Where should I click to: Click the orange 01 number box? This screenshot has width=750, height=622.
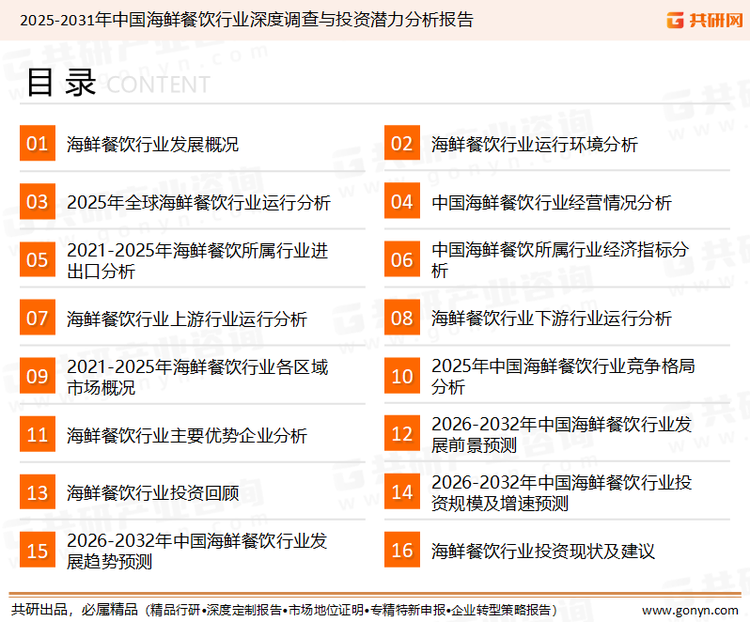tap(37, 143)
